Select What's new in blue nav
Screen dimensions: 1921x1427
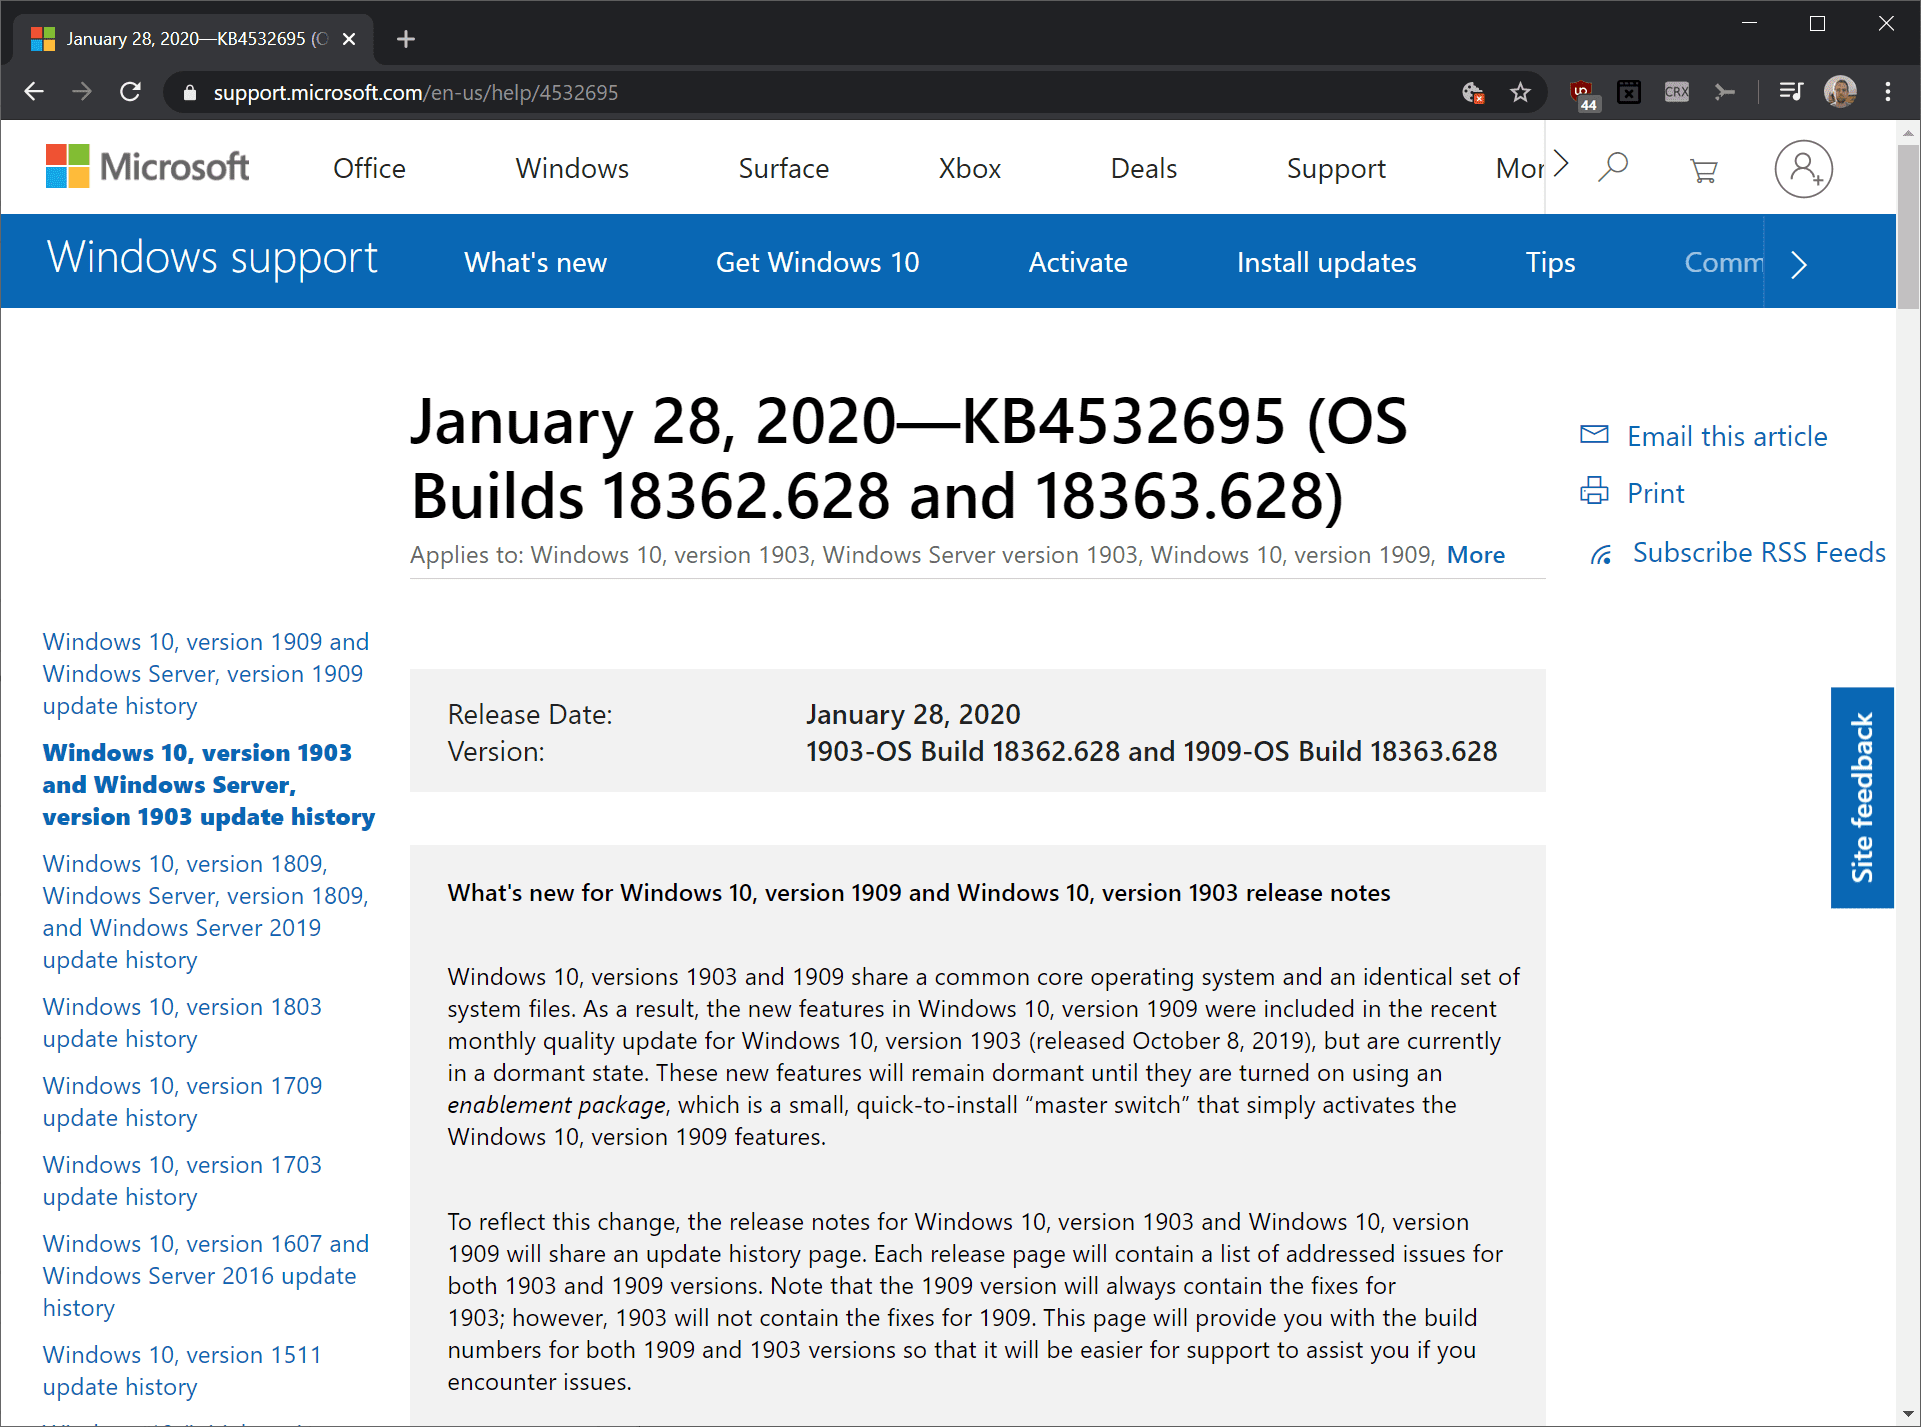click(x=535, y=262)
